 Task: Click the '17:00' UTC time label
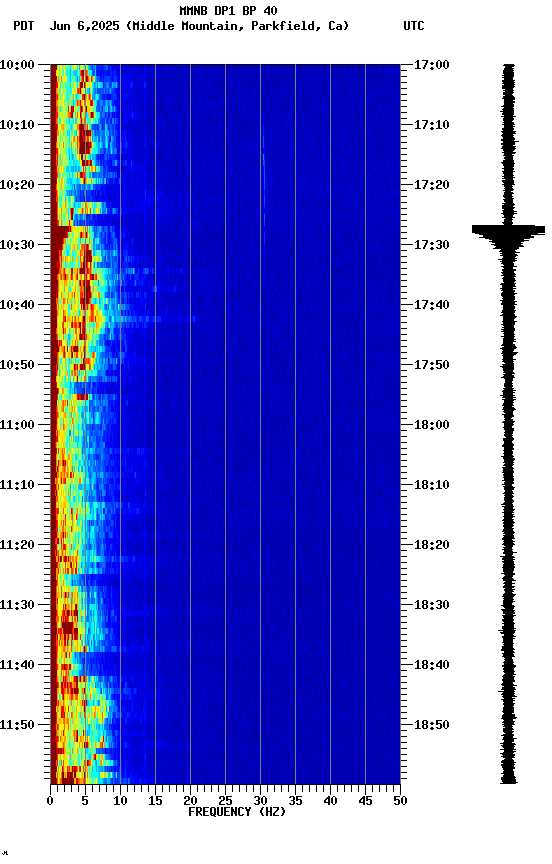pos(432,65)
